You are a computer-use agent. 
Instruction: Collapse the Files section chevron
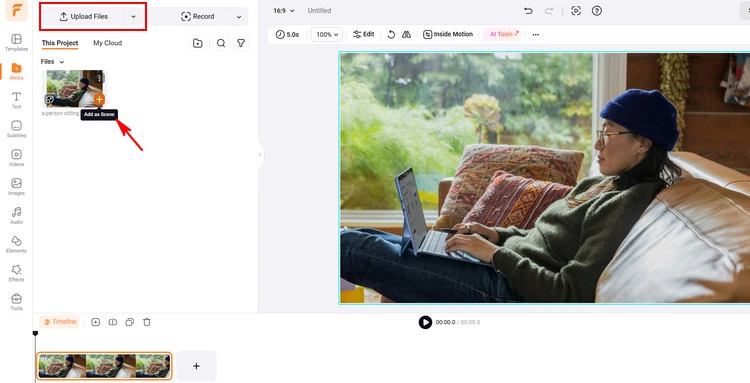[x=62, y=62]
